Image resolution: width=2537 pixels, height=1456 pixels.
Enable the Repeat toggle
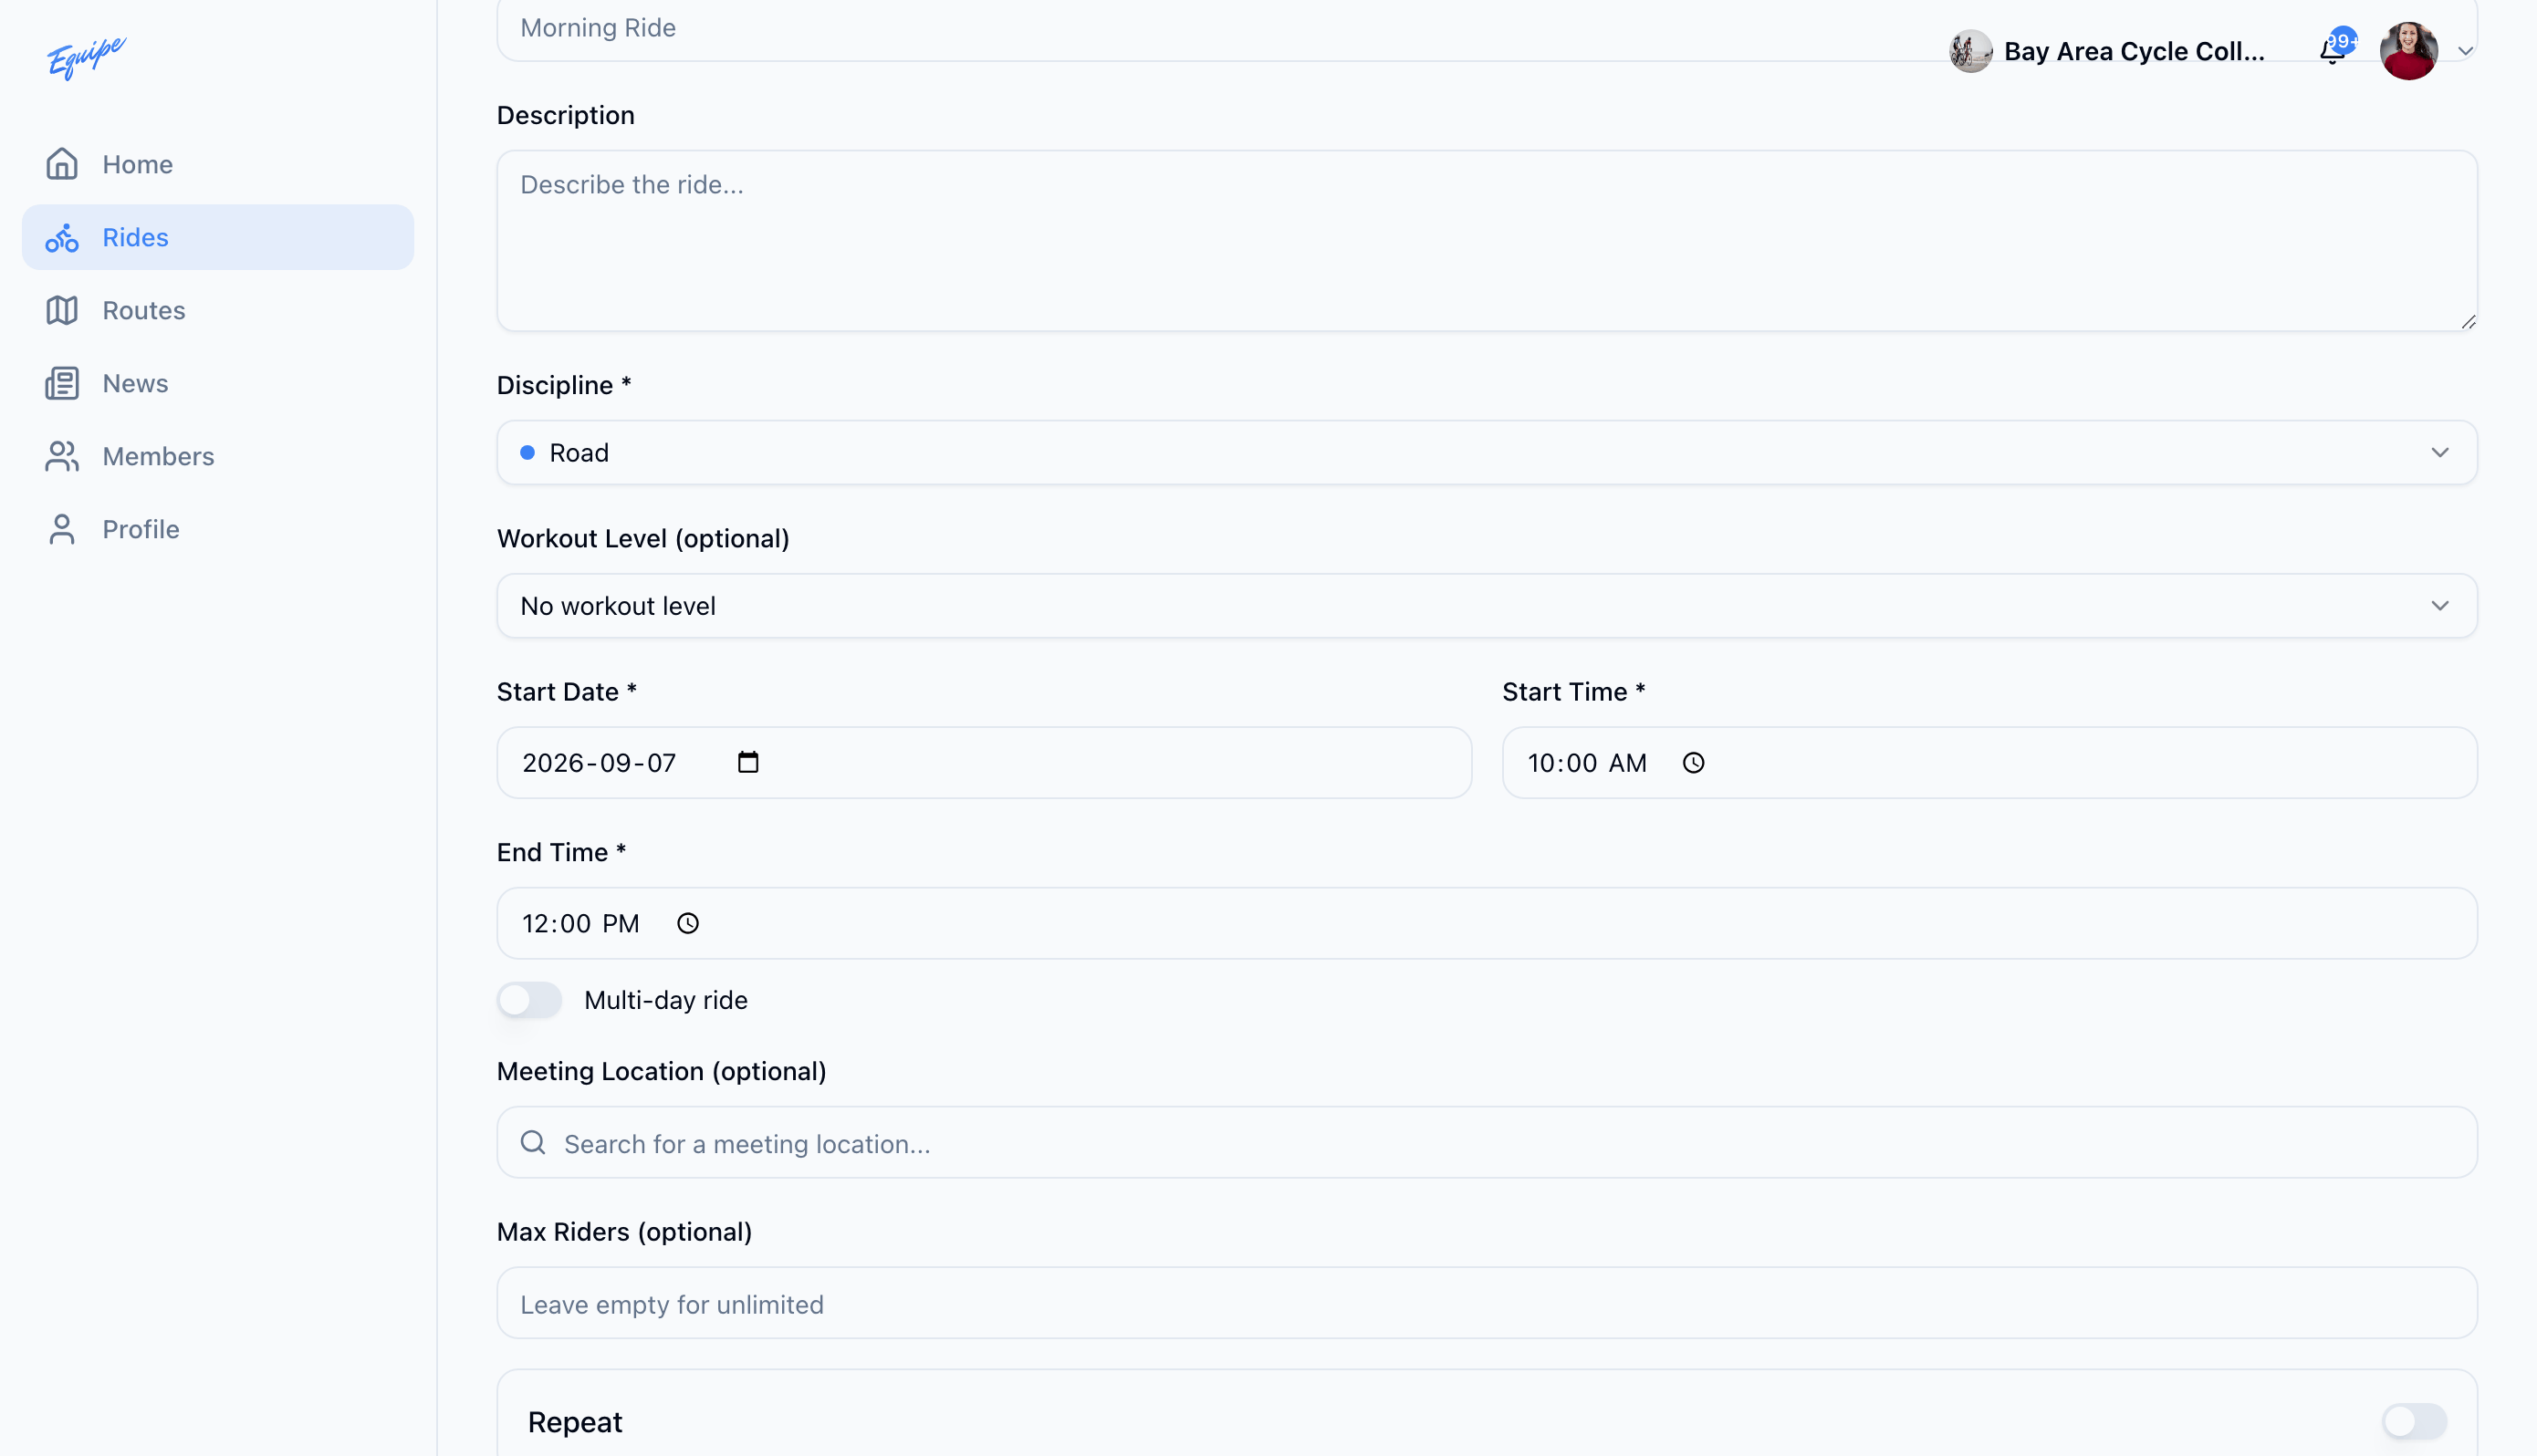[2414, 1421]
